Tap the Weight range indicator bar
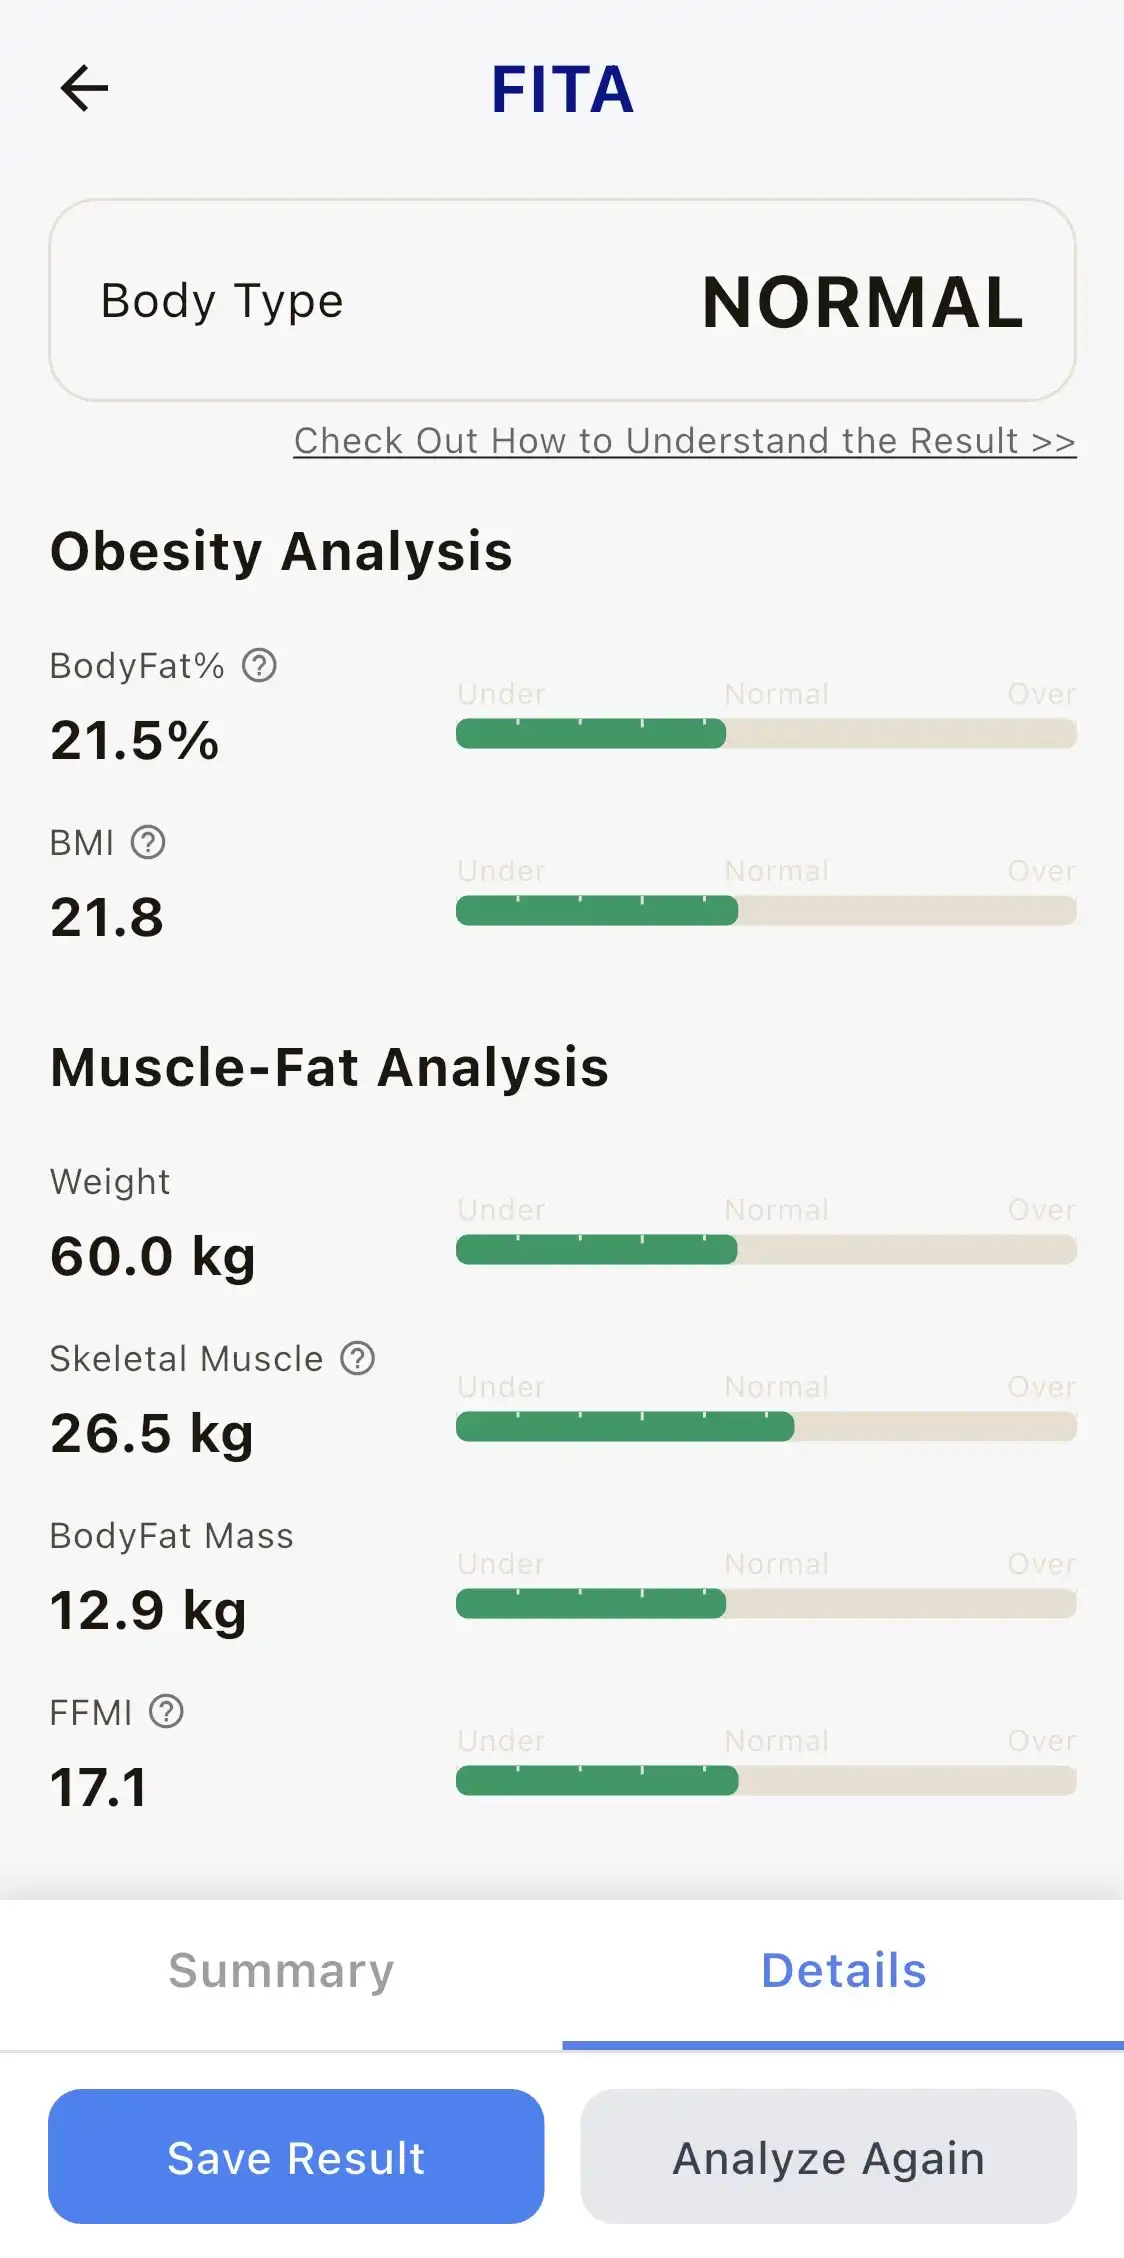1124x2258 pixels. point(766,1250)
